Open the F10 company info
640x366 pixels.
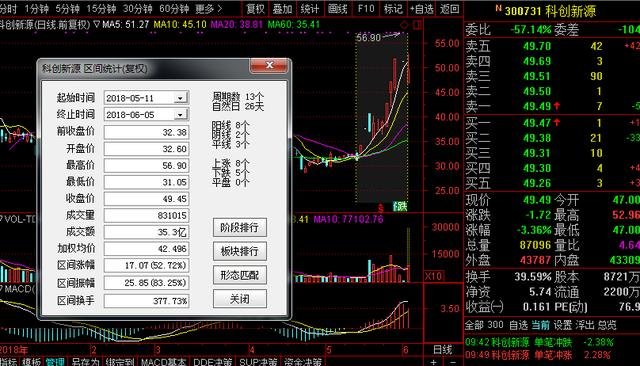pyautogui.click(x=366, y=9)
